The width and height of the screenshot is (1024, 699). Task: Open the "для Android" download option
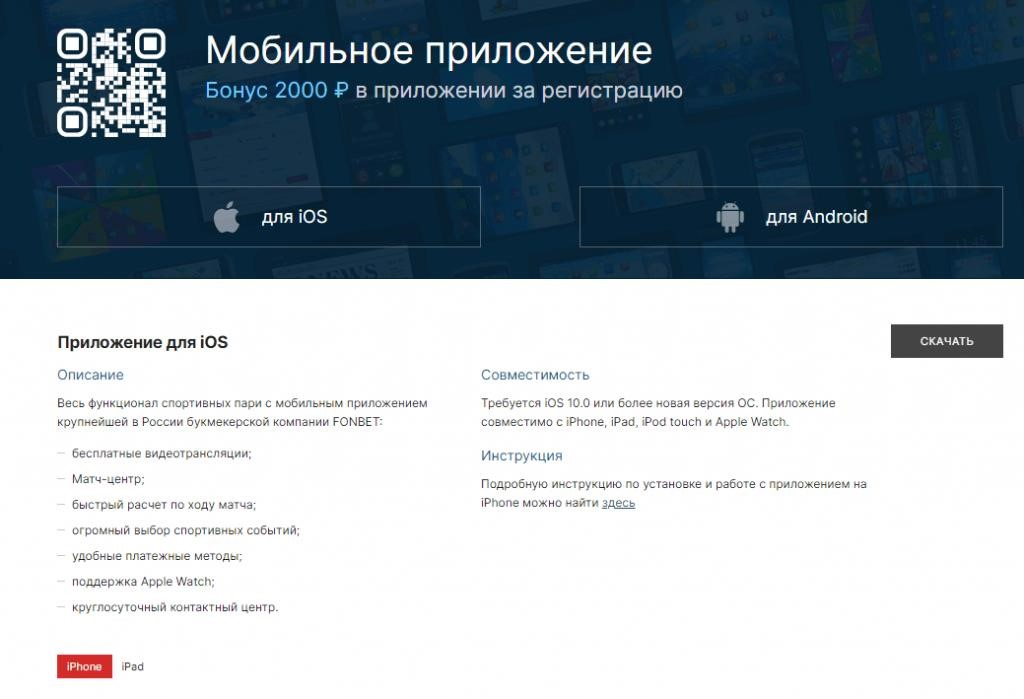pos(791,217)
